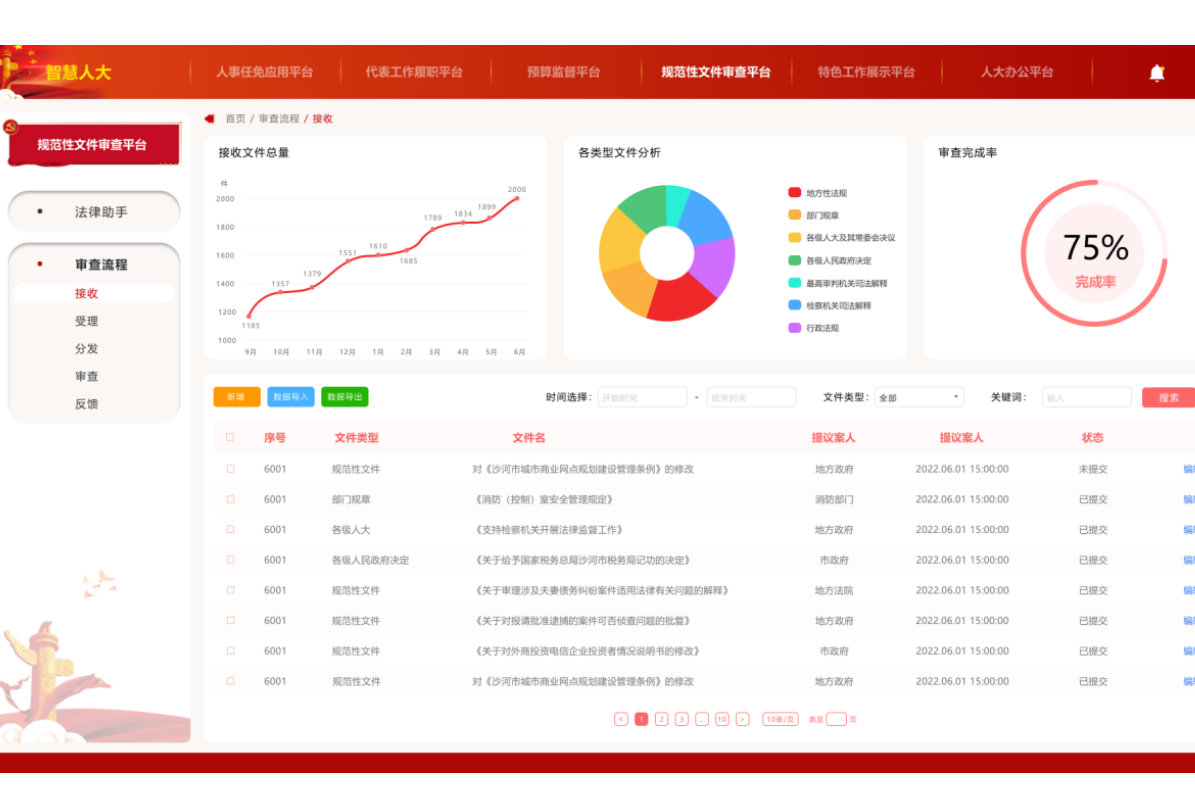
Task: Go to next page with right arrow
Action: point(742,719)
